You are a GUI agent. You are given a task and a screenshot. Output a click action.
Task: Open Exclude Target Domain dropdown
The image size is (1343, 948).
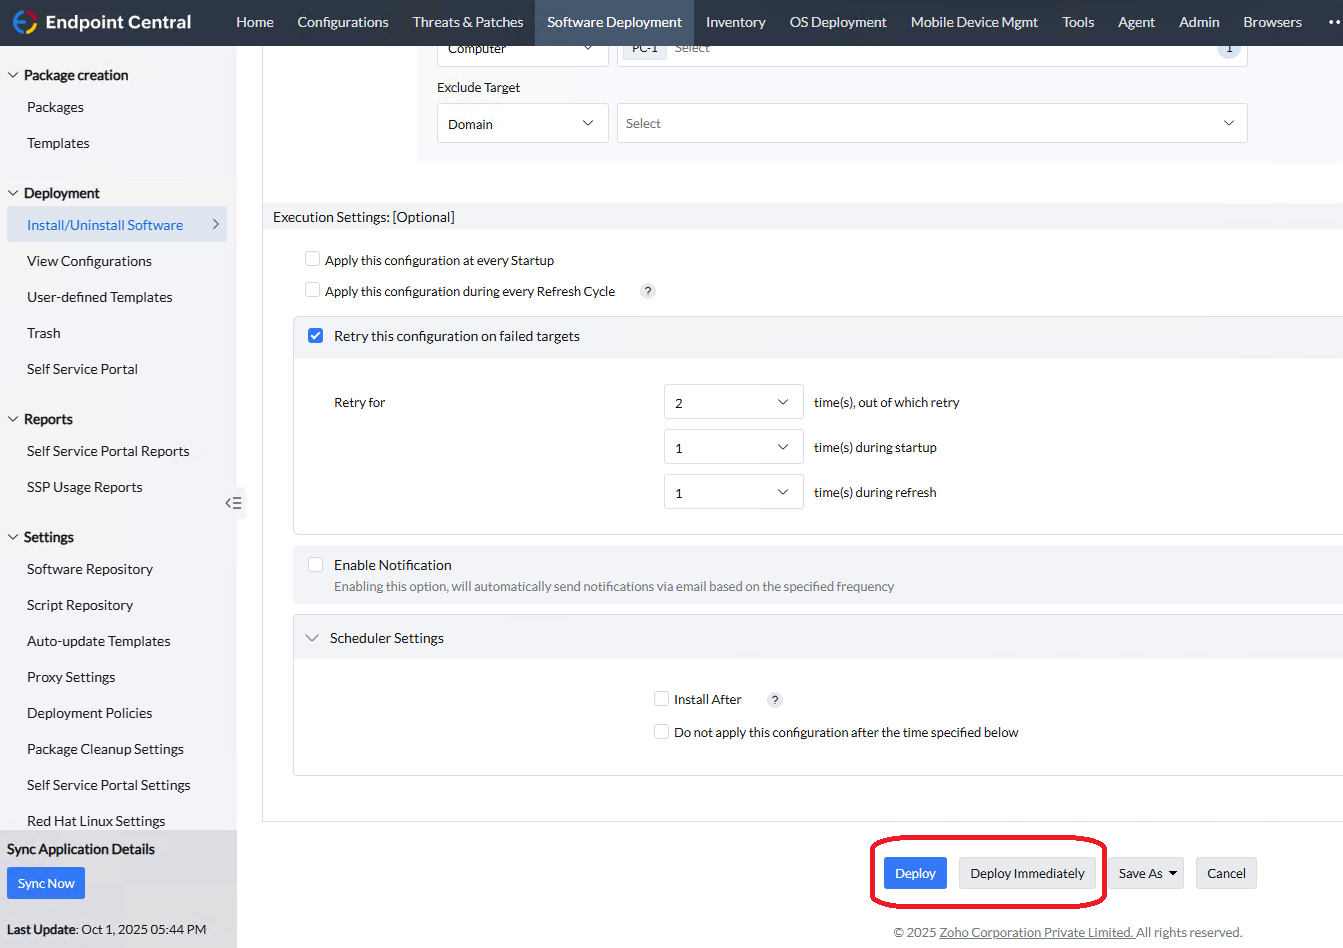[522, 124]
